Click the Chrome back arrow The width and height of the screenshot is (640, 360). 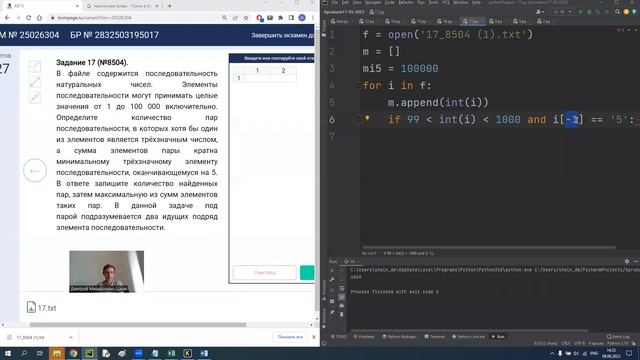click(x=7, y=18)
